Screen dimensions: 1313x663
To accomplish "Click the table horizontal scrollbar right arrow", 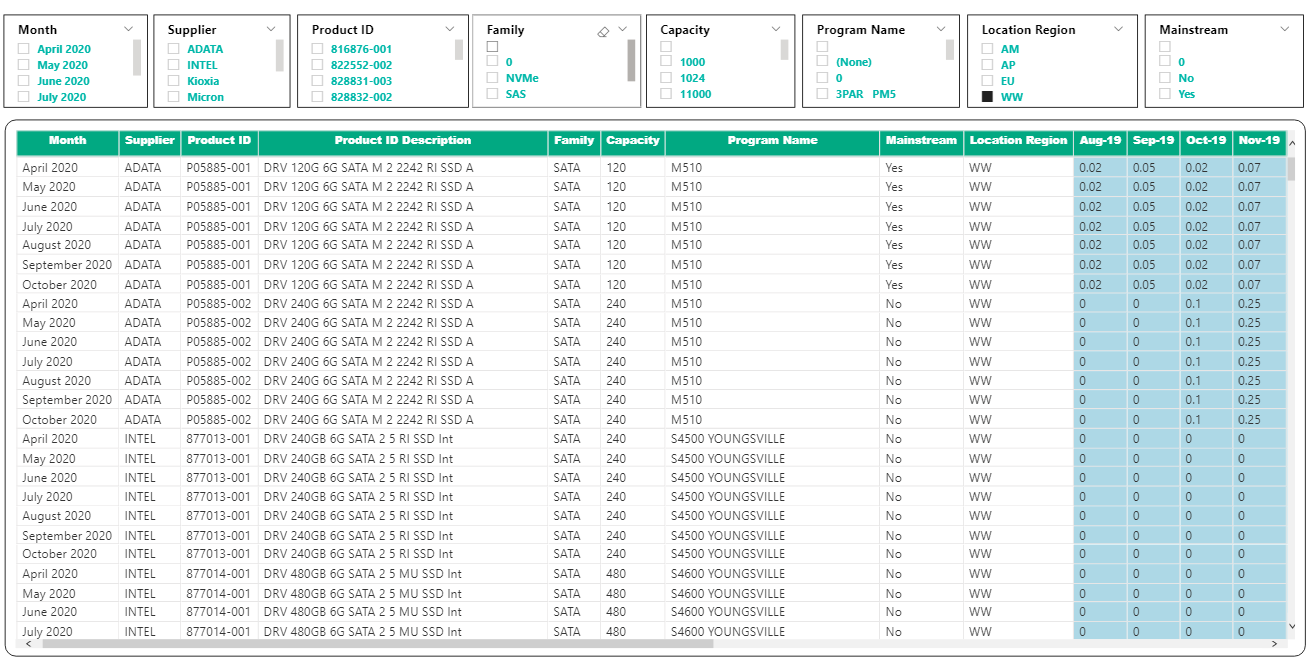I will [x=1274, y=645].
